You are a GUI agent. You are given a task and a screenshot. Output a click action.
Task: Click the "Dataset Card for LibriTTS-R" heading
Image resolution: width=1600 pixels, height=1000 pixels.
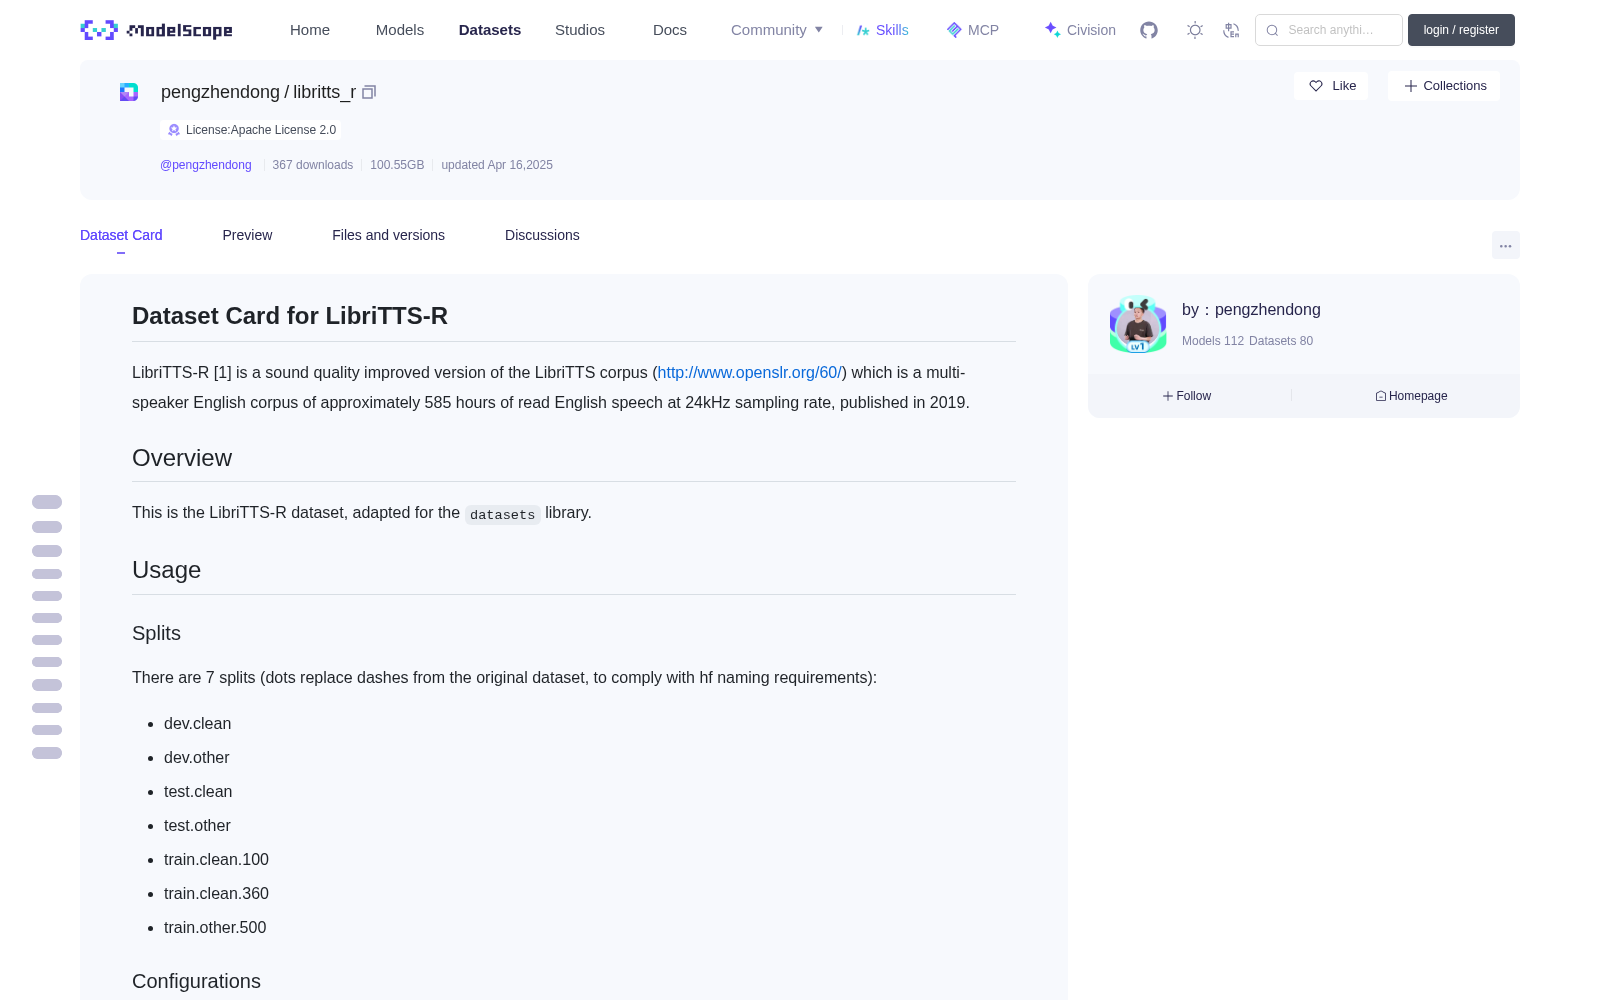(290, 316)
